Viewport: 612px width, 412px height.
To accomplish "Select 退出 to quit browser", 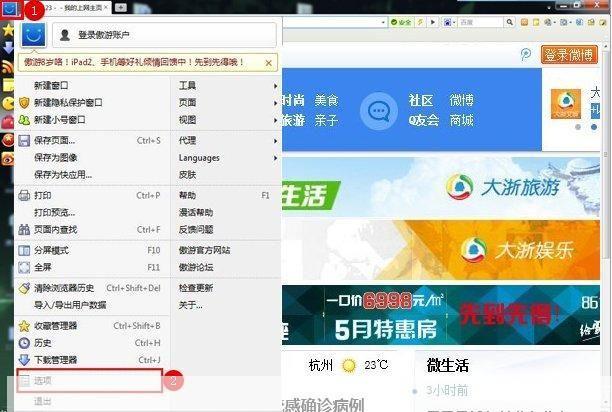I will pyautogui.click(x=43, y=401).
